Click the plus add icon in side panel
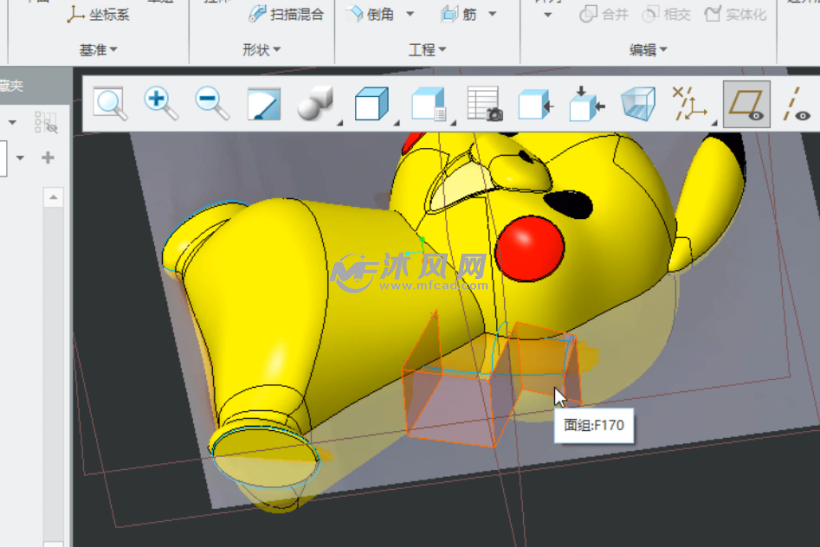The width and height of the screenshot is (820, 547). [x=48, y=157]
